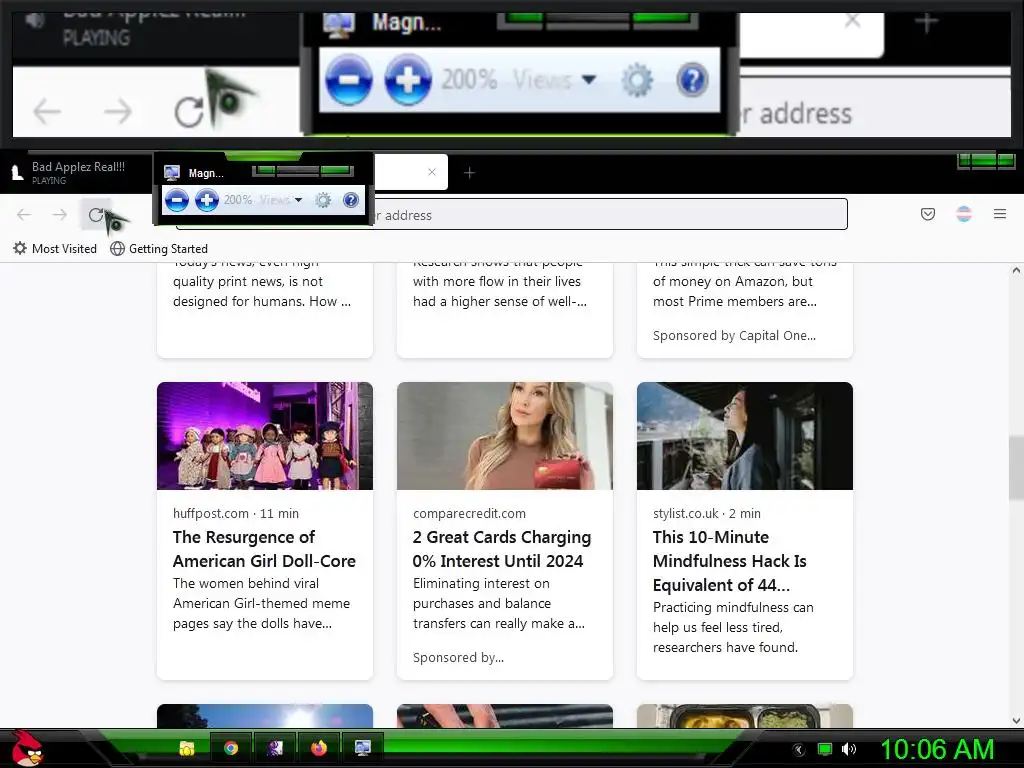Open File Explorer from the taskbar

187,748
